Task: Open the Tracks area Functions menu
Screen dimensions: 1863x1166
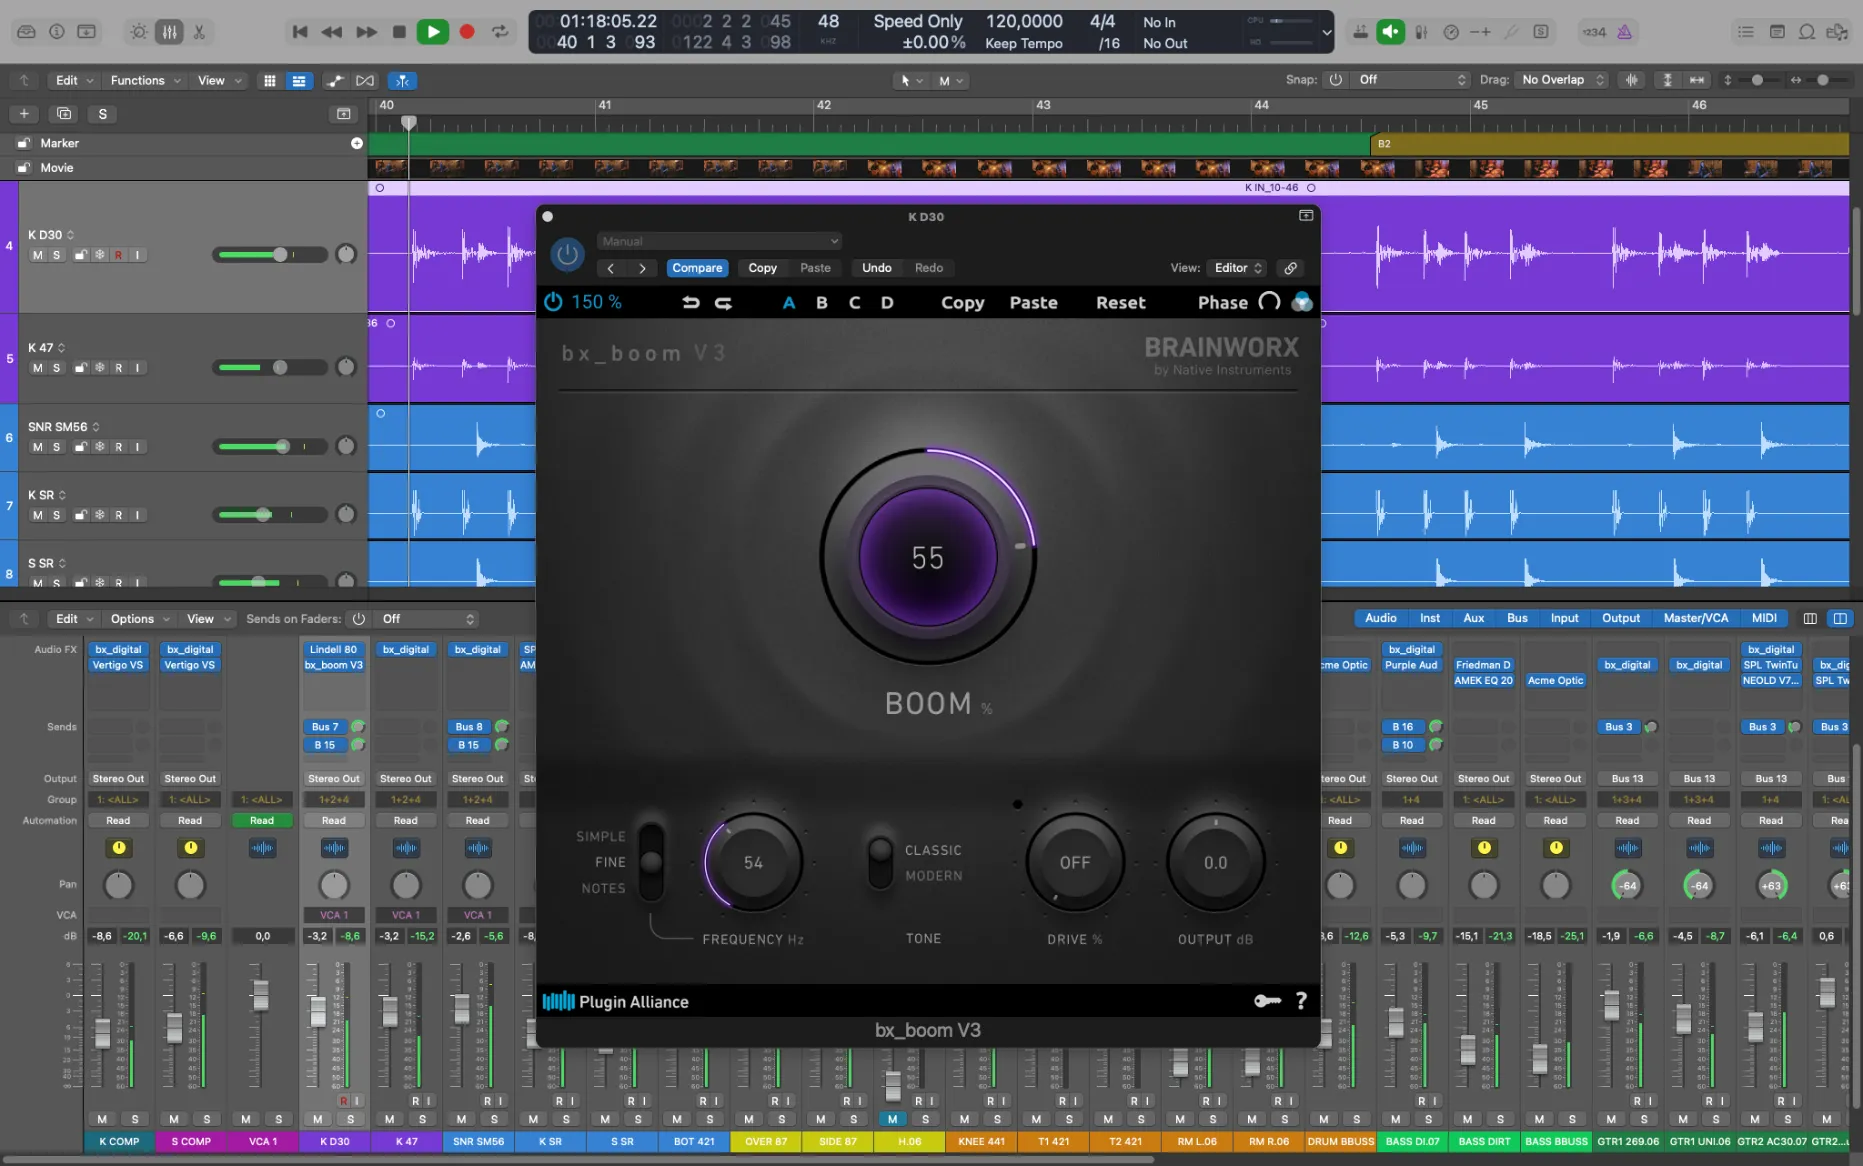Action: [146, 80]
